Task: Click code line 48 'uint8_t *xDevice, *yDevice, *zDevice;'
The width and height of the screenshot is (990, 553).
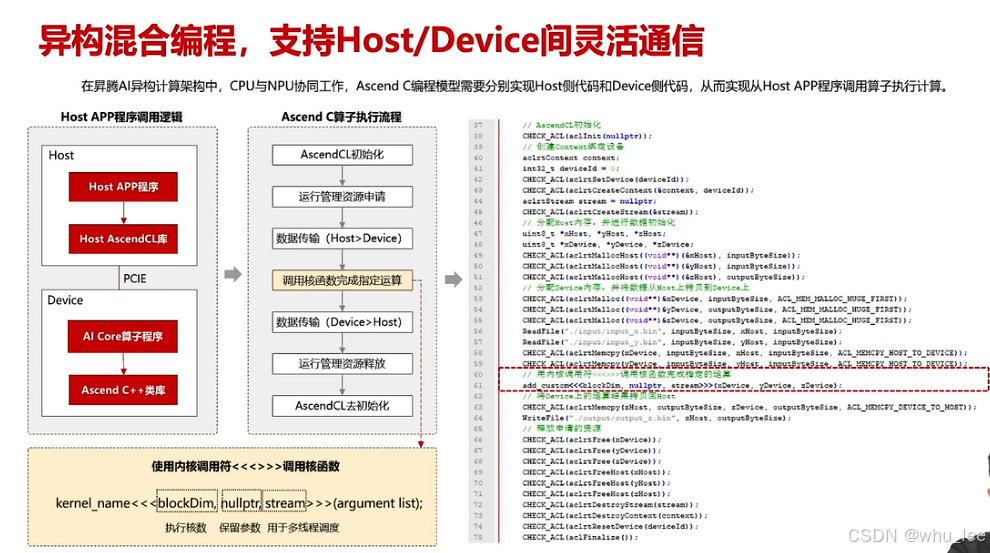Action: pos(607,244)
